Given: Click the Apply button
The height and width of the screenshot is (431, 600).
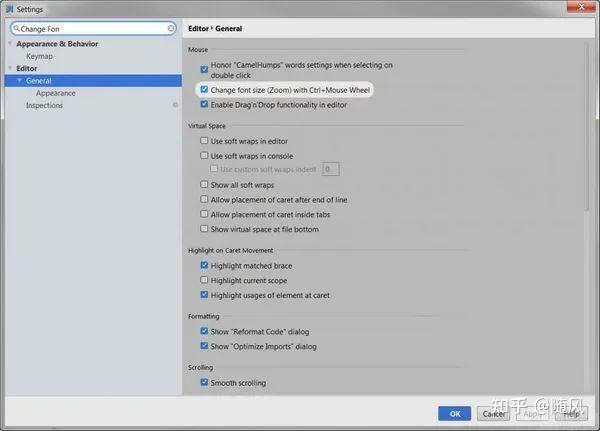Looking at the screenshot, I should pyautogui.click(x=532, y=414).
